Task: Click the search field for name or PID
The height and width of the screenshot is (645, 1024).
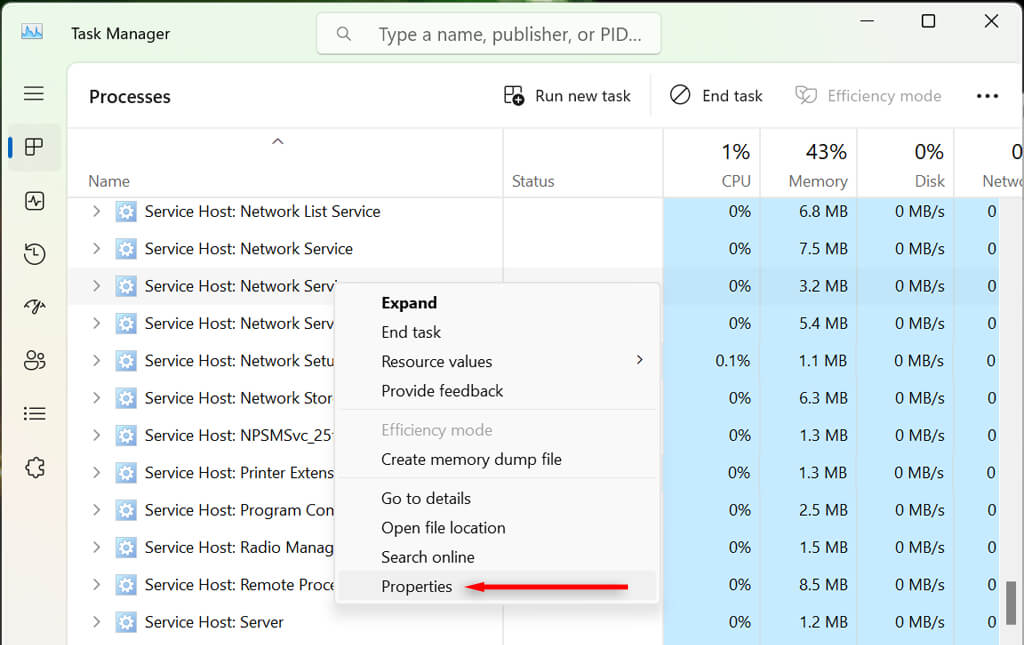Action: [488, 33]
